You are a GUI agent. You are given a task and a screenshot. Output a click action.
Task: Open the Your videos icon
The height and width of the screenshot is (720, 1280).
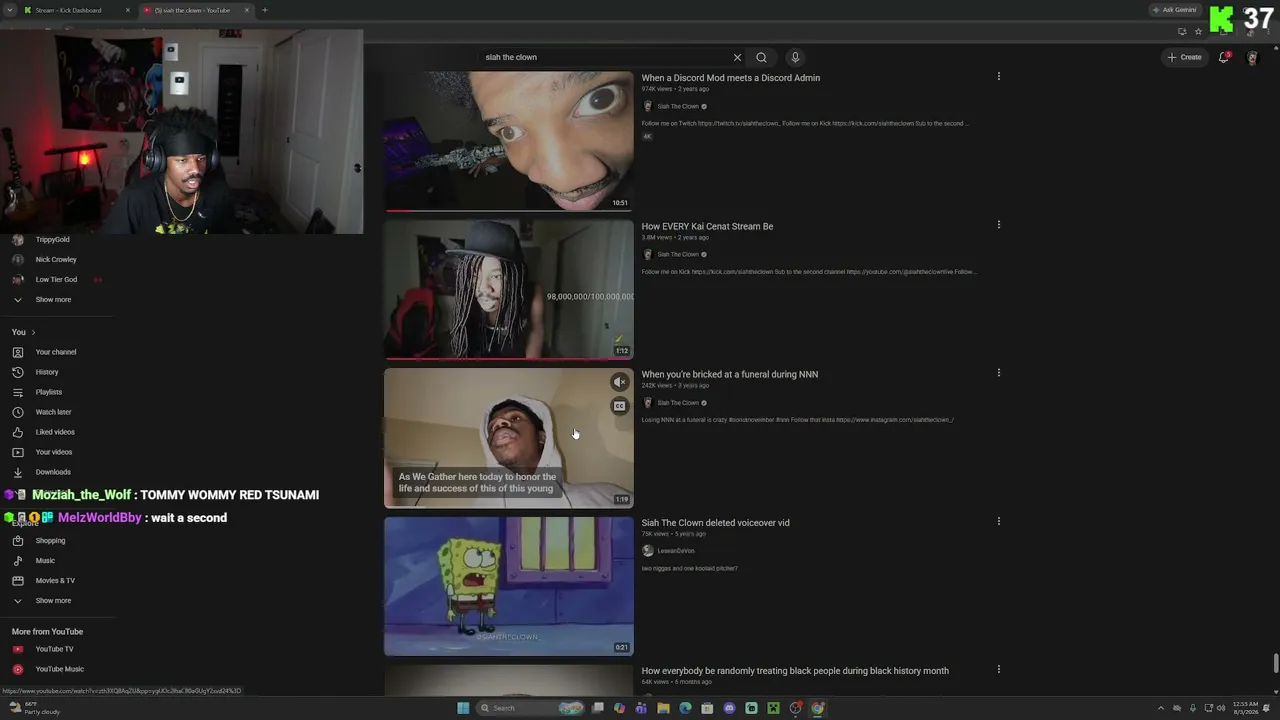pyautogui.click(x=18, y=452)
